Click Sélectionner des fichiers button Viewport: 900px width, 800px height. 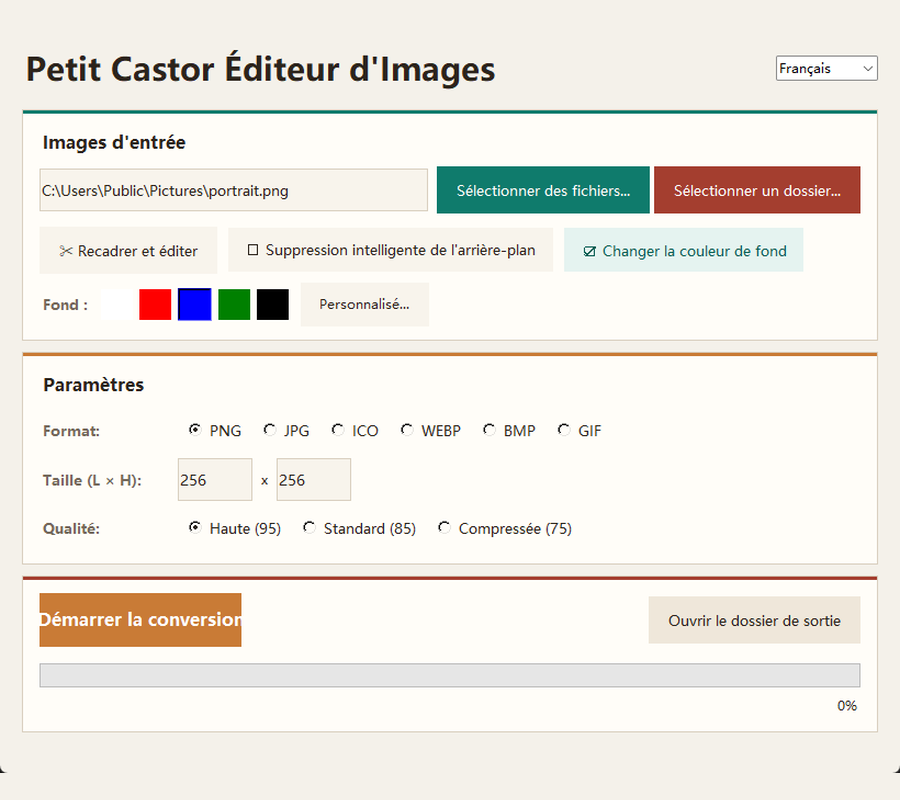[543, 190]
